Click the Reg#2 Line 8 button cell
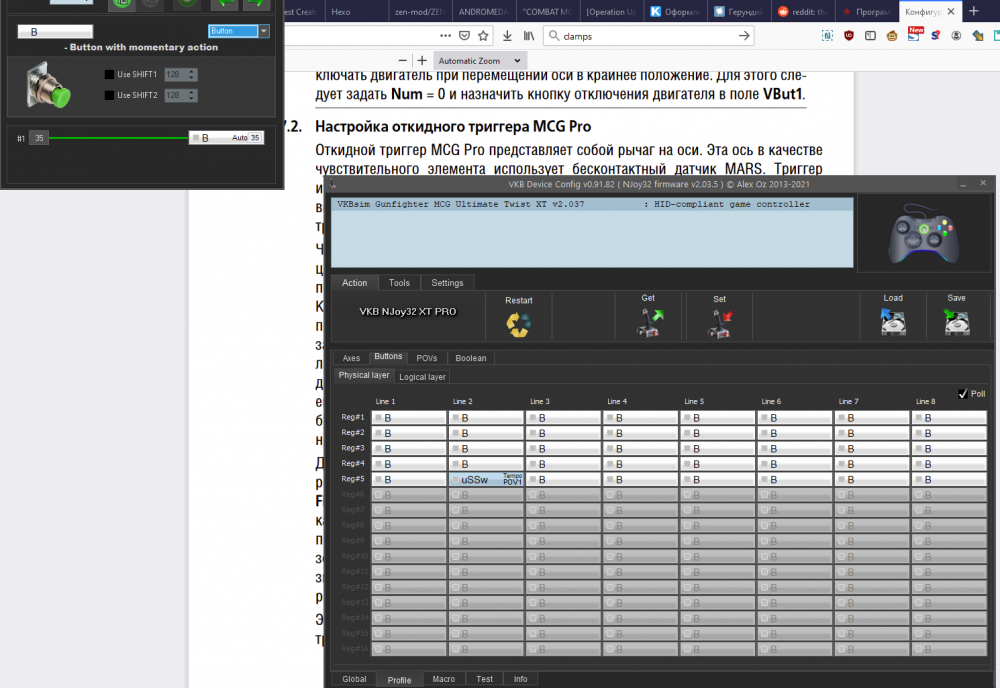The image size is (1000, 688). [949, 433]
